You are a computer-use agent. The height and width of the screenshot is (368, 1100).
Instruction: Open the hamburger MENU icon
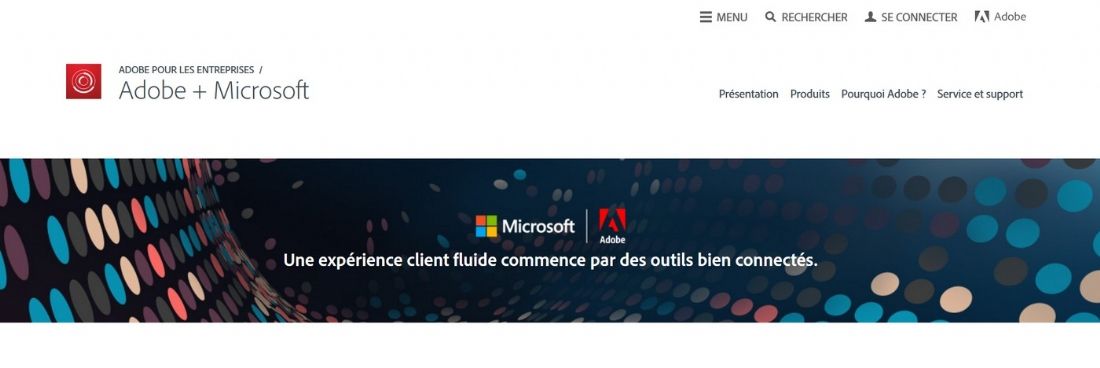[x=706, y=17]
